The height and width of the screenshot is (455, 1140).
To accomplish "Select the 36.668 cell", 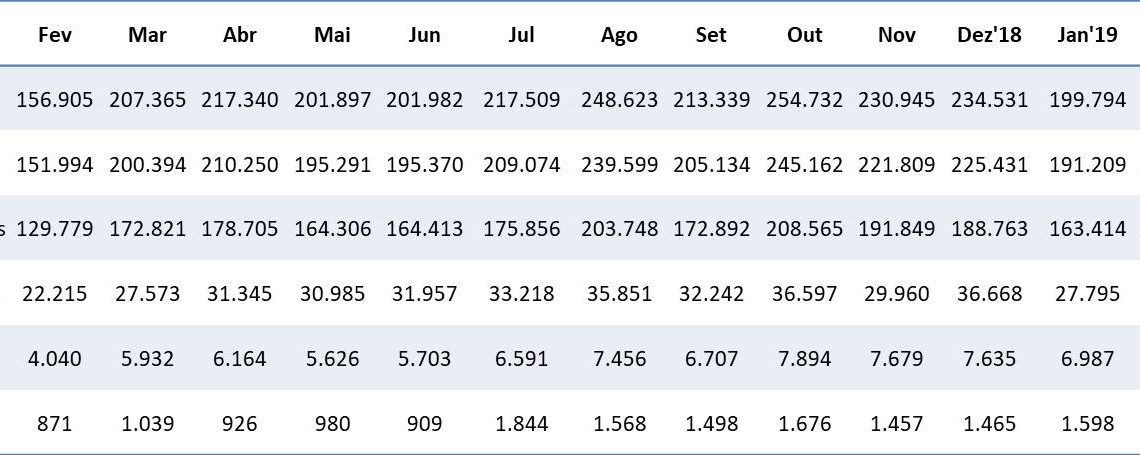I will pyautogui.click(x=988, y=294).
